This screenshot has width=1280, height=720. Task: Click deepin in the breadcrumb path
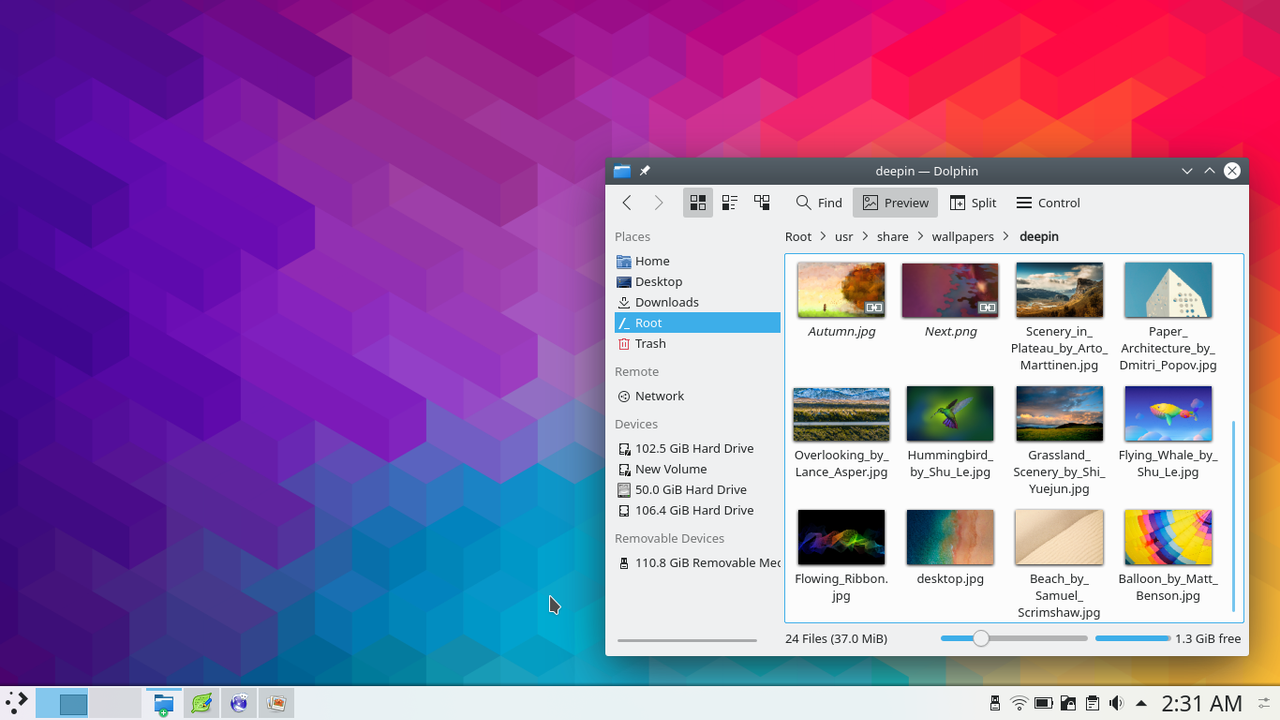(x=1039, y=237)
